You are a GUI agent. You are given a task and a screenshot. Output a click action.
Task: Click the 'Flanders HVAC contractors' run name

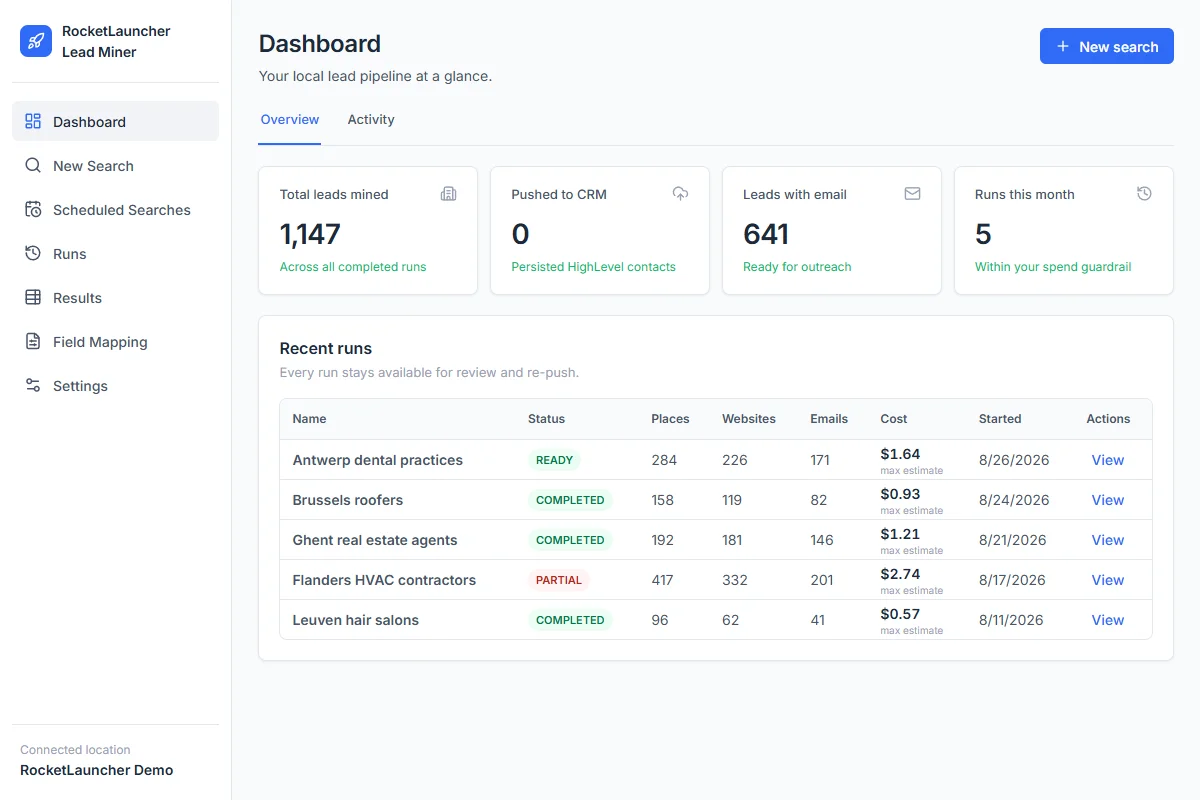pos(384,580)
